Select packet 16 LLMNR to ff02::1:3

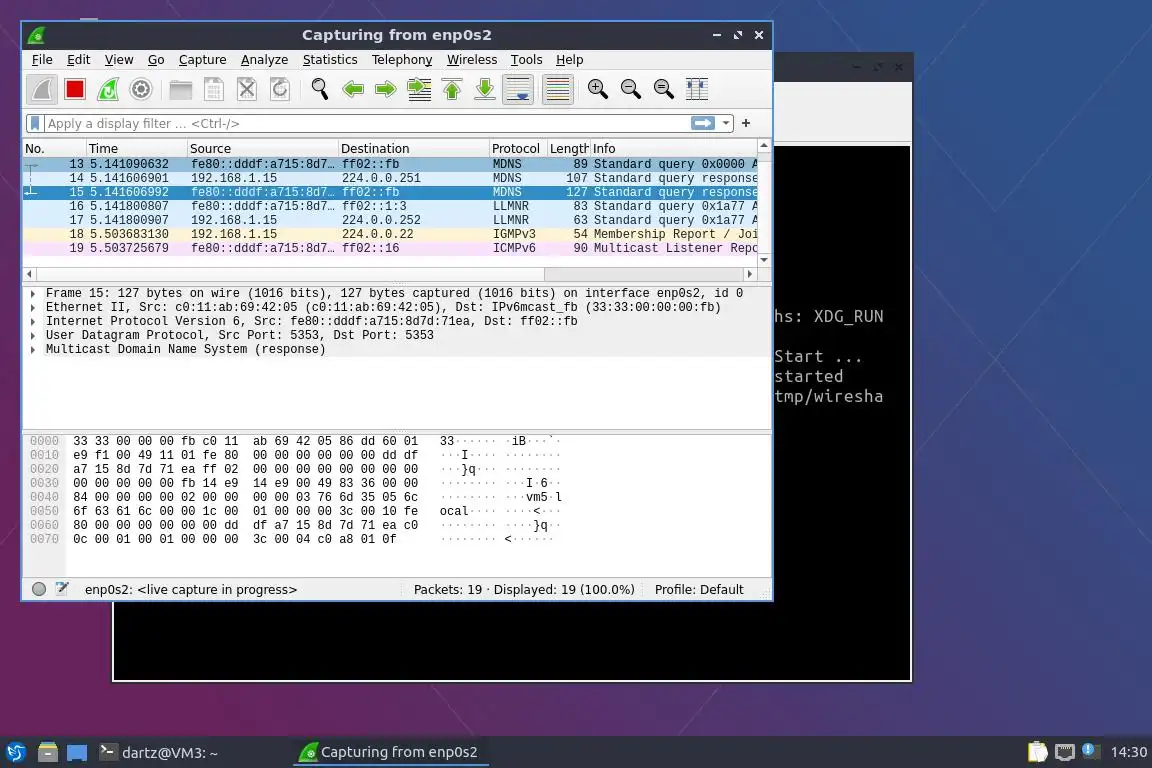390,206
